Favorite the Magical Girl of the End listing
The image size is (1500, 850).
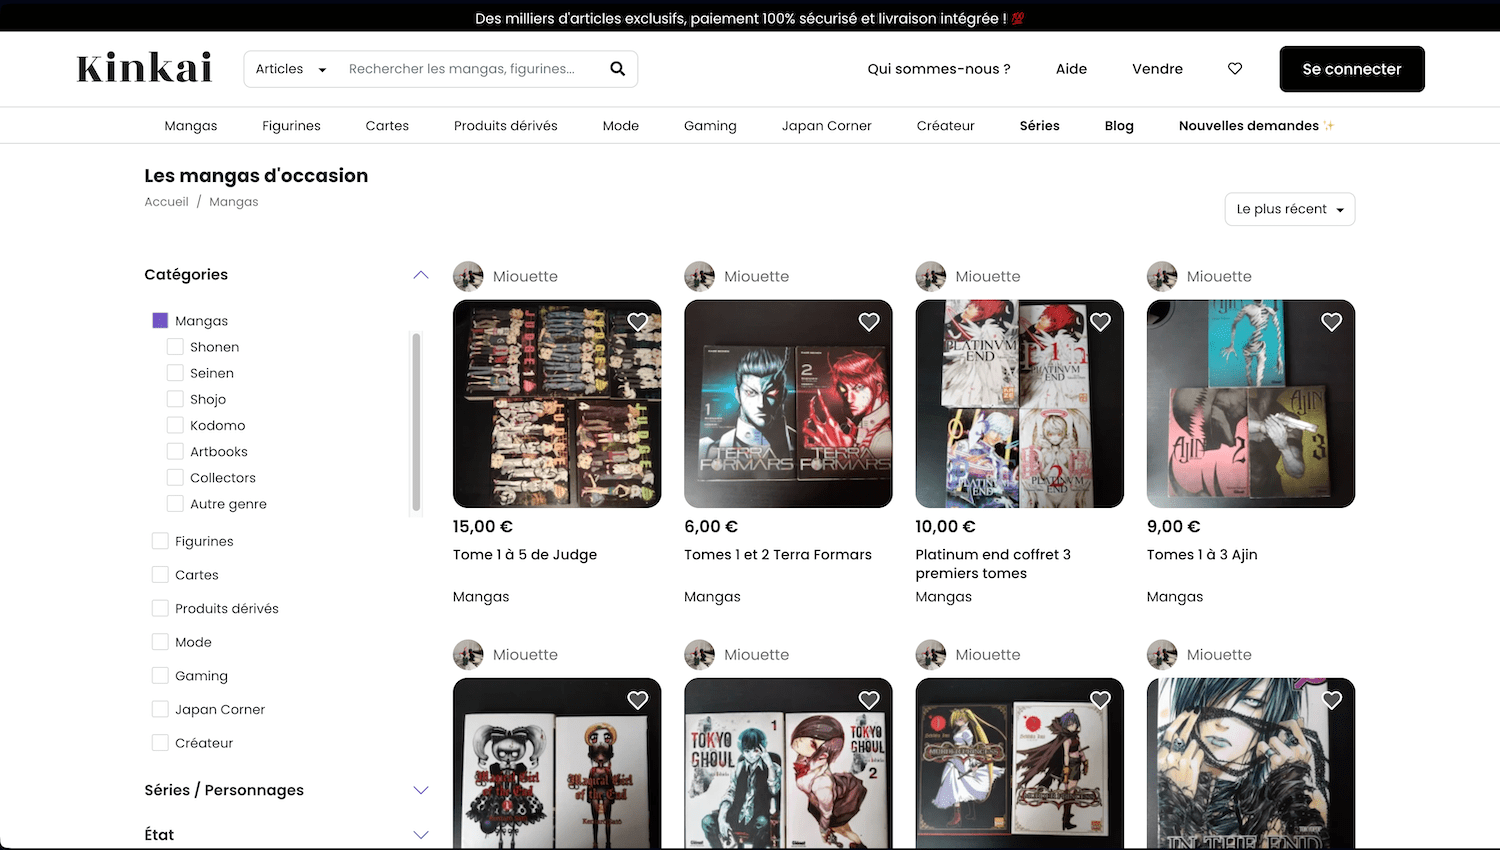(638, 700)
